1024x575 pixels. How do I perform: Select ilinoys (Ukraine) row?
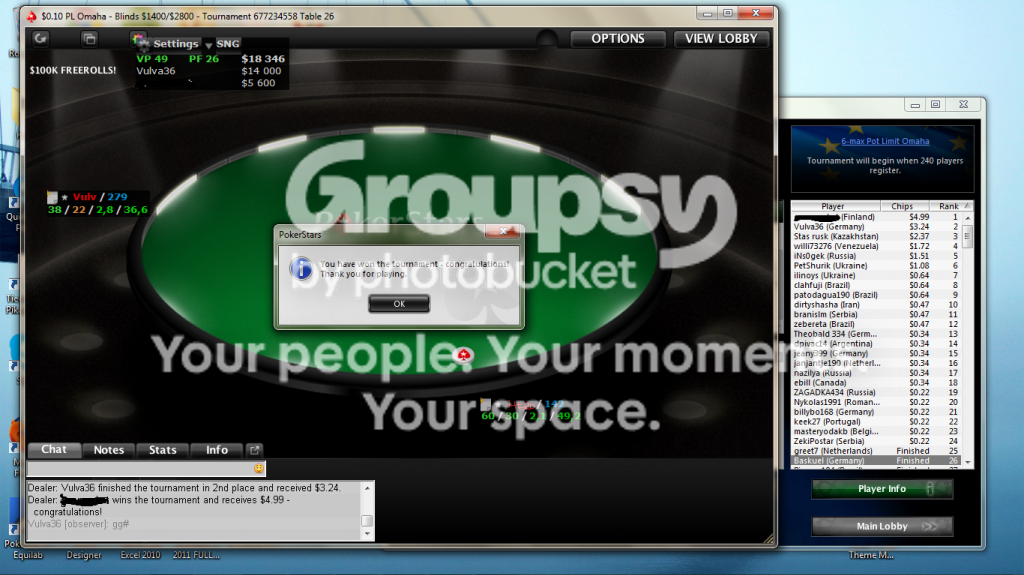[876, 276]
